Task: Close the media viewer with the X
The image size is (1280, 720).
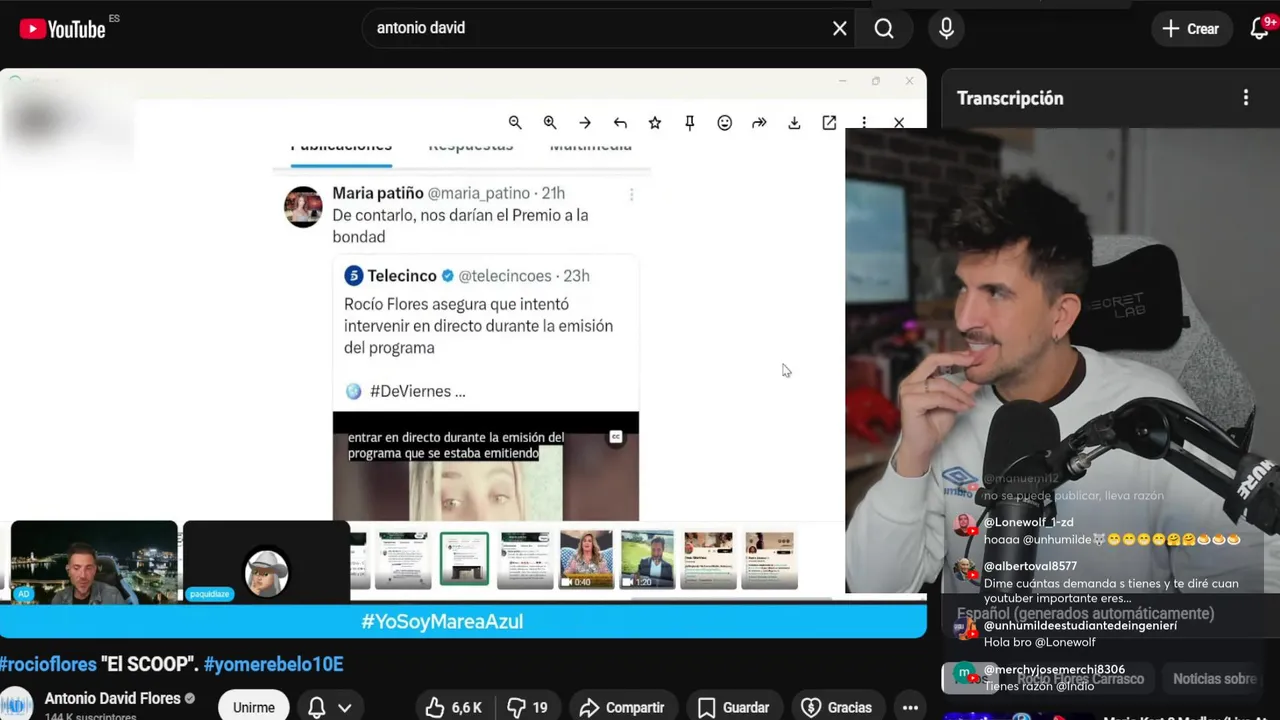Action: (x=899, y=123)
